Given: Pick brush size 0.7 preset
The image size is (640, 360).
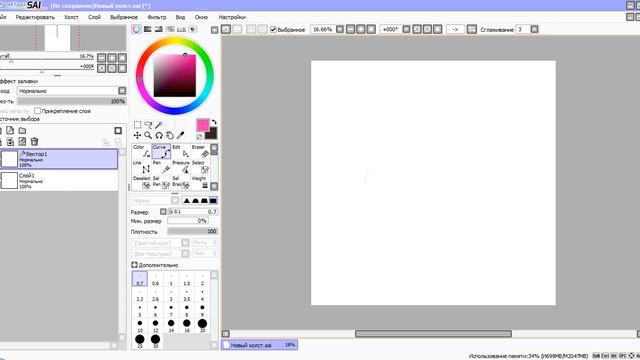Looking at the screenshot, I should 140,279.
